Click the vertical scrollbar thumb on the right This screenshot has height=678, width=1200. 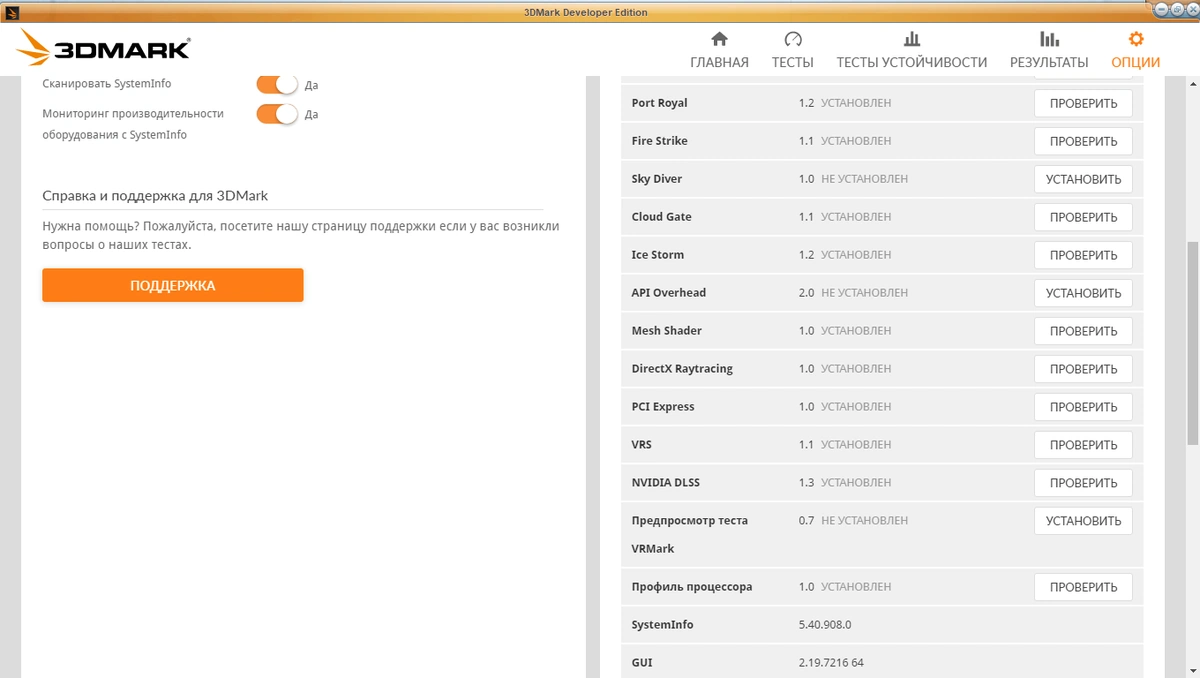coord(1192,343)
